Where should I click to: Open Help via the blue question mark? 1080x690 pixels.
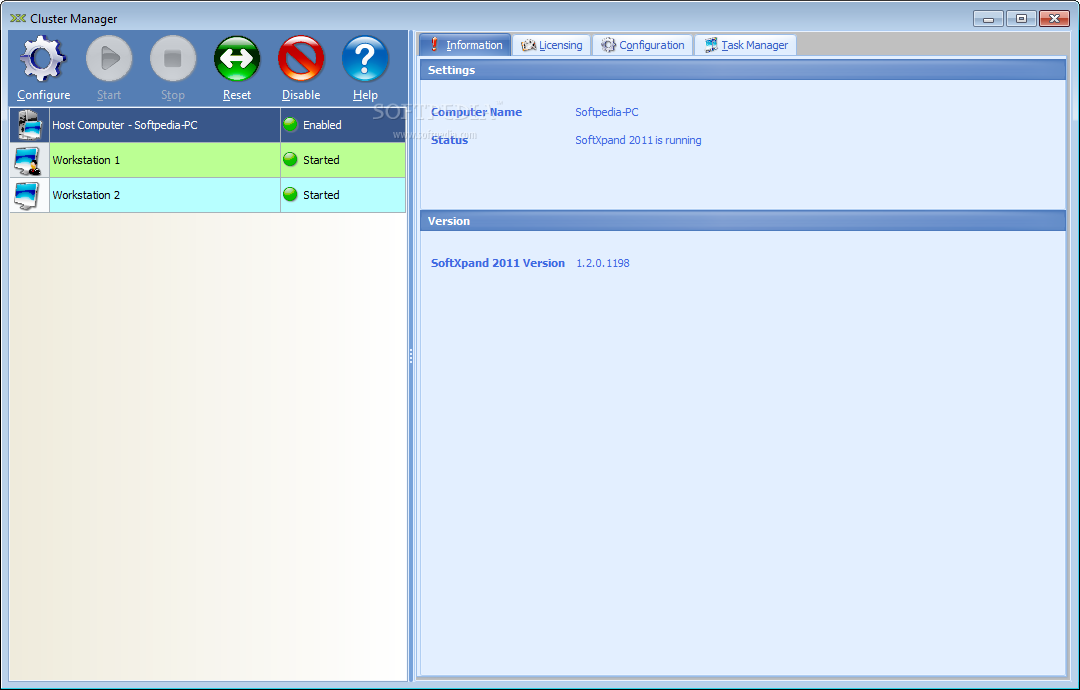[x=365, y=59]
